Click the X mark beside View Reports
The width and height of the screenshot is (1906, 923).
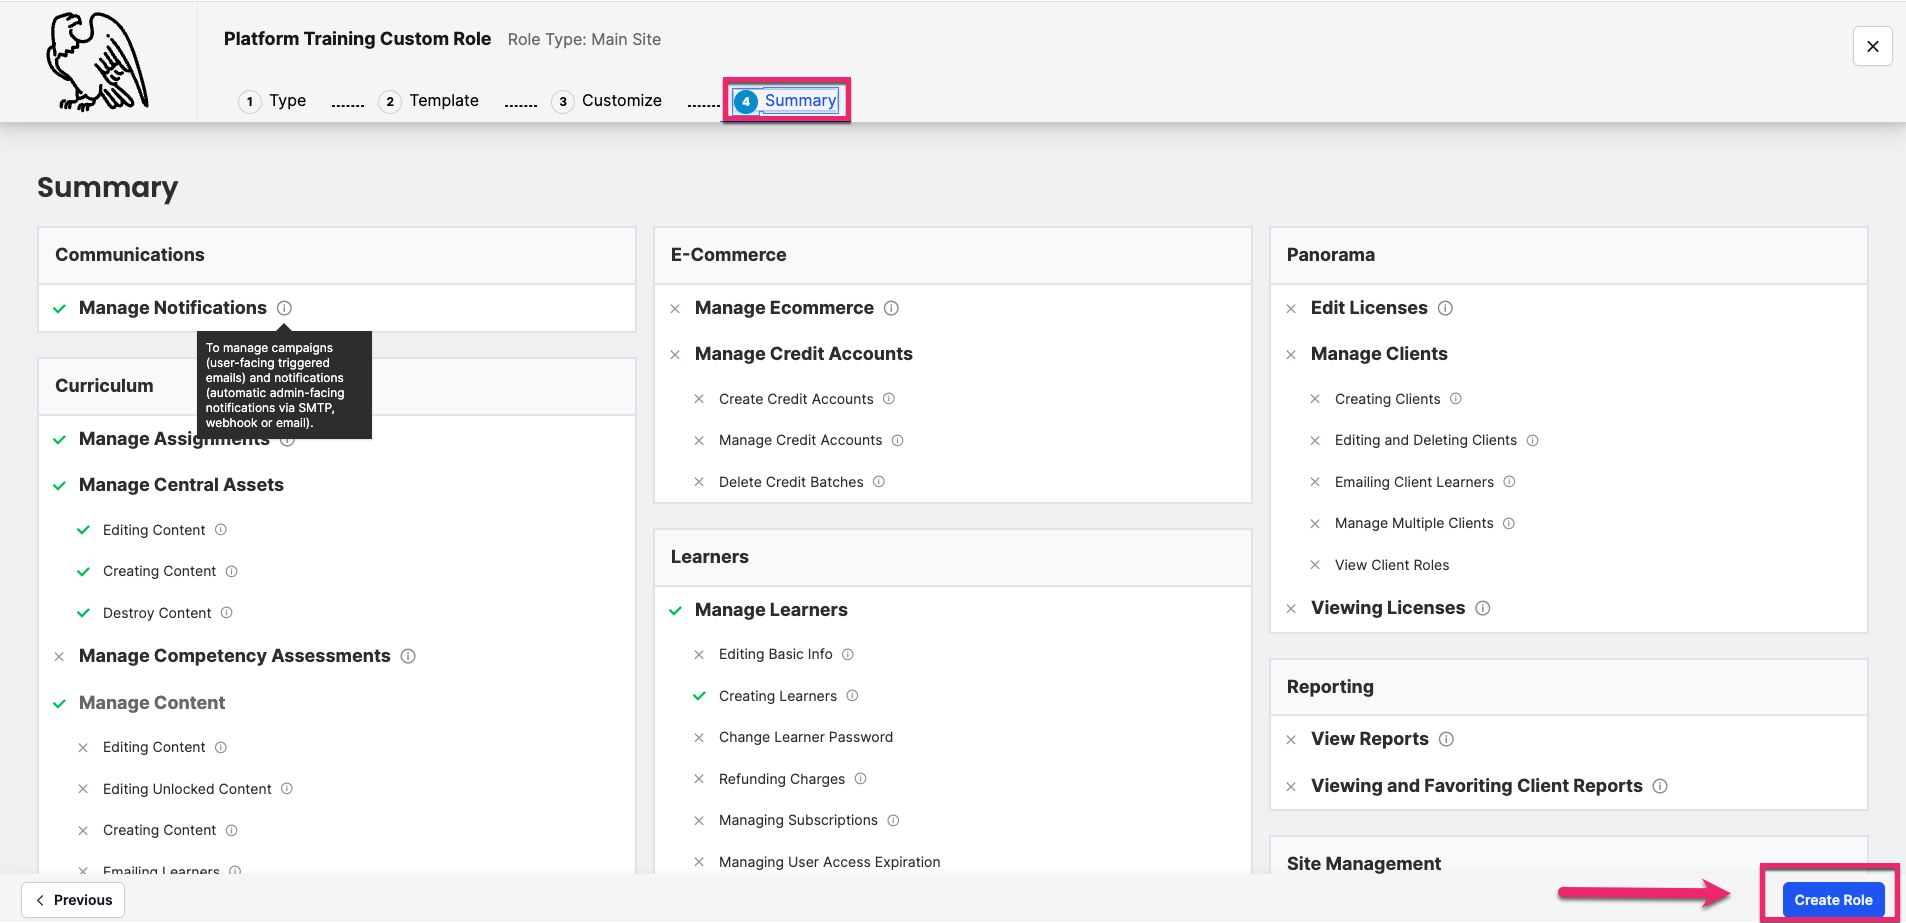(1291, 740)
